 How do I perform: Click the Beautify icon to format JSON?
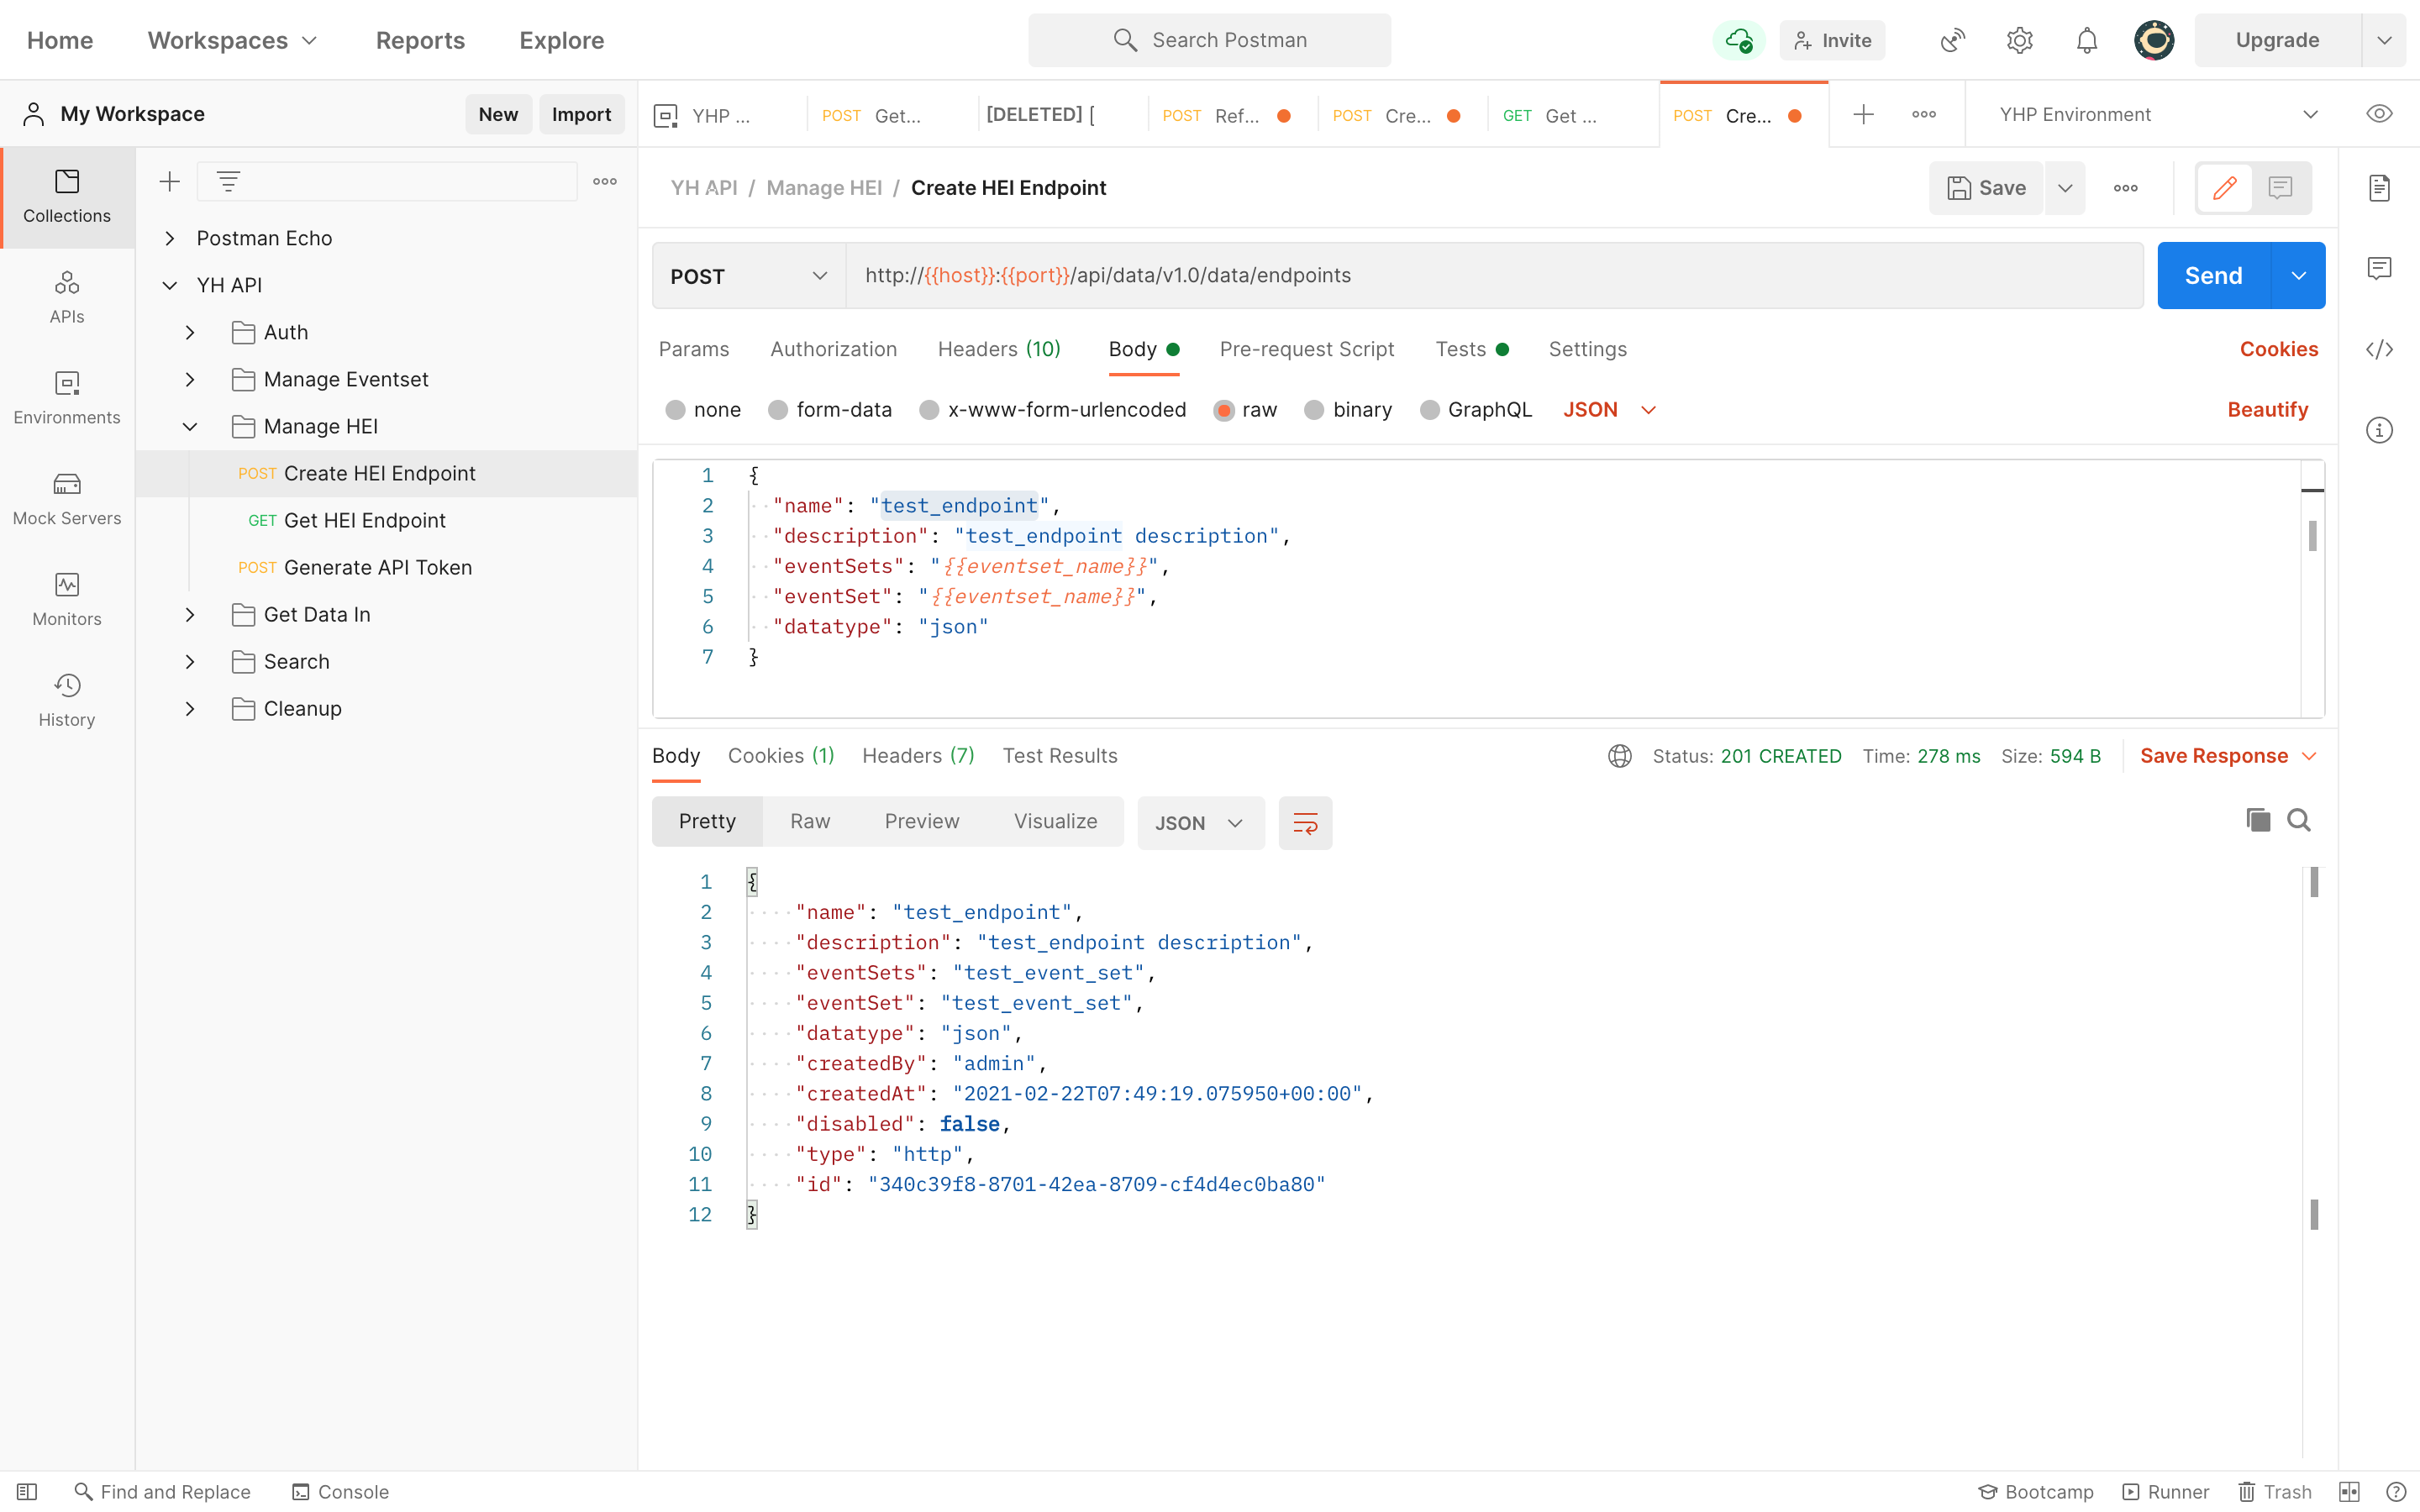click(2269, 409)
